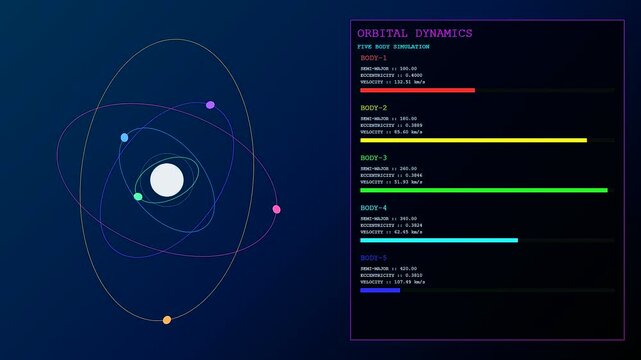
Task: Click BODY-2 VELOCITY line
Action: pos(391,132)
